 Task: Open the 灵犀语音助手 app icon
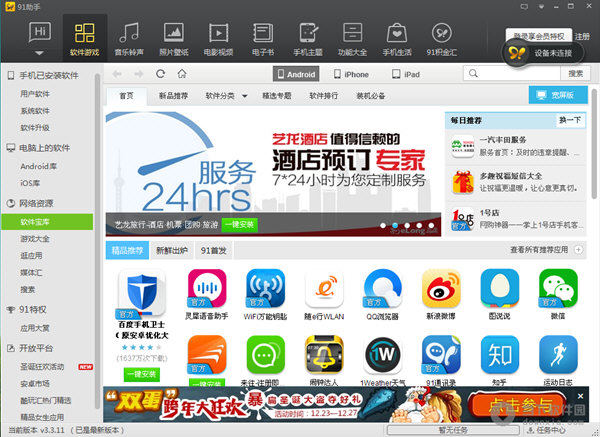click(x=207, y=288)
